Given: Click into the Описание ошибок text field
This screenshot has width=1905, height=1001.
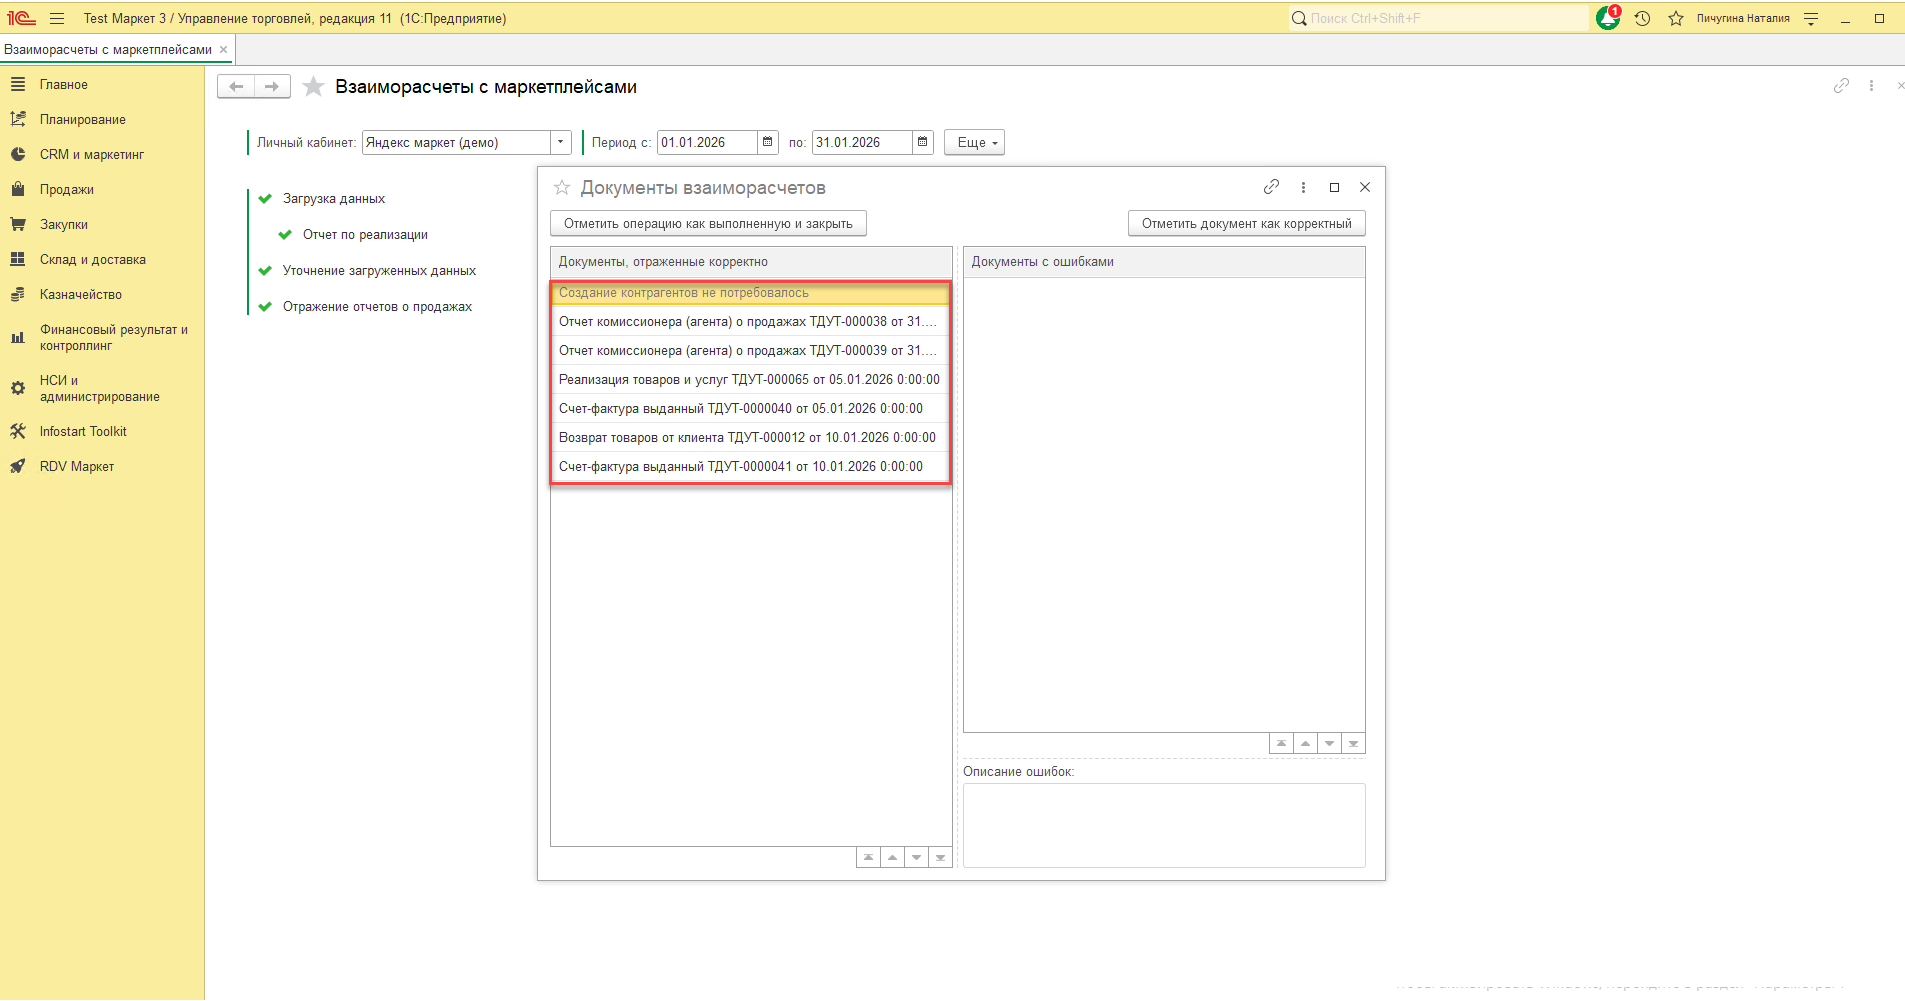Looking at the screenshot, I should [x=1163, y=825].
